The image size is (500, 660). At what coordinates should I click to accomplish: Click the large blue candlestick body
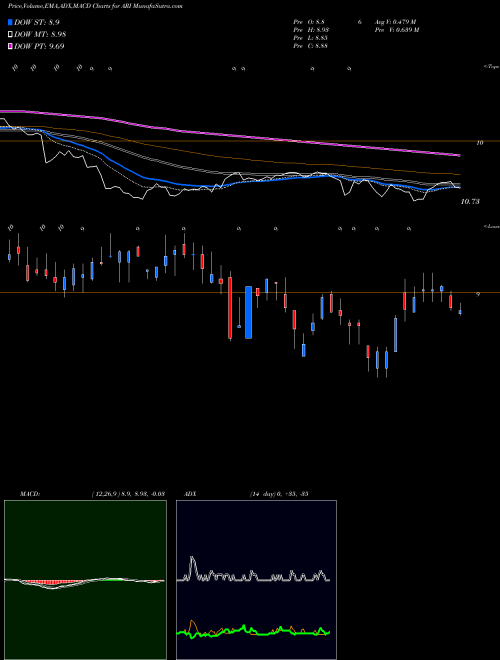click(x=249, y=312)
